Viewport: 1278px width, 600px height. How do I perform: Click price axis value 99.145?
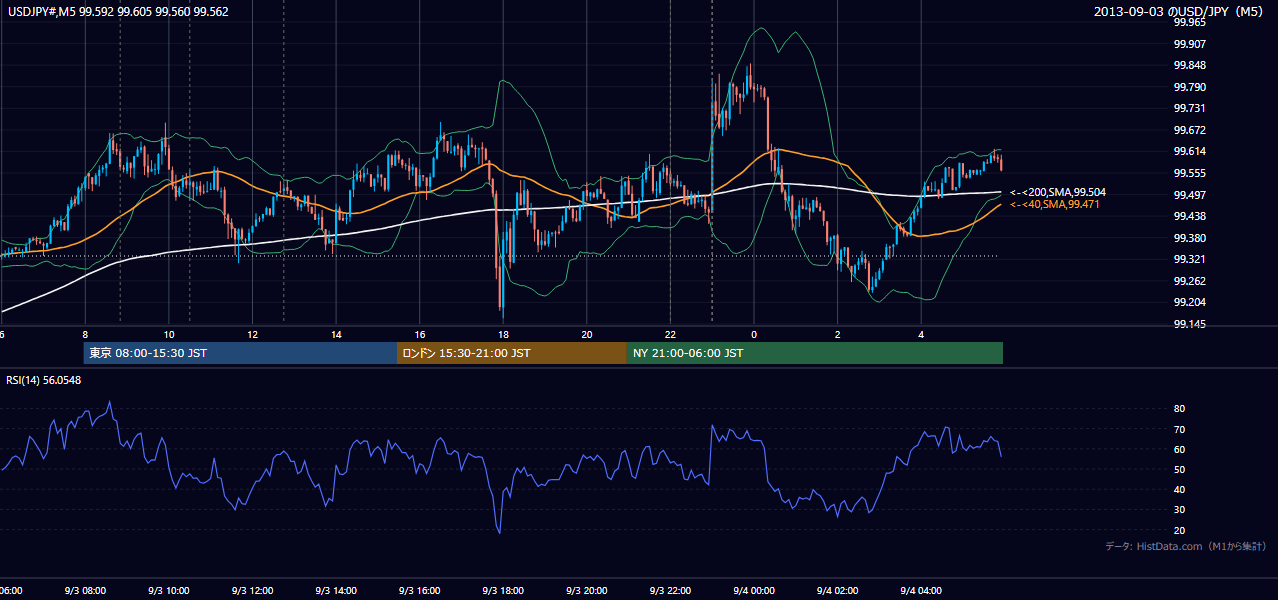tap(1189, 324)
